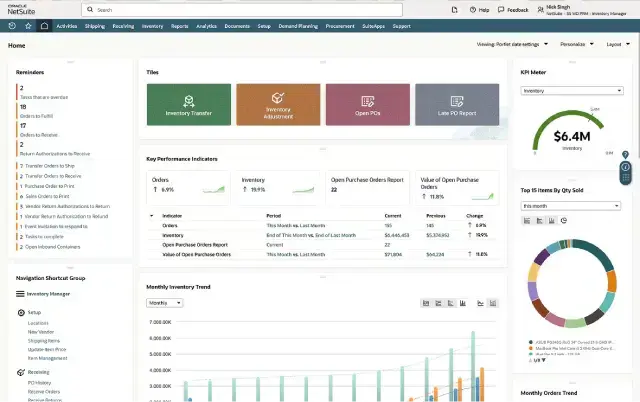Collapse the Key Performance Indicators table arrow

click(152, 215)
